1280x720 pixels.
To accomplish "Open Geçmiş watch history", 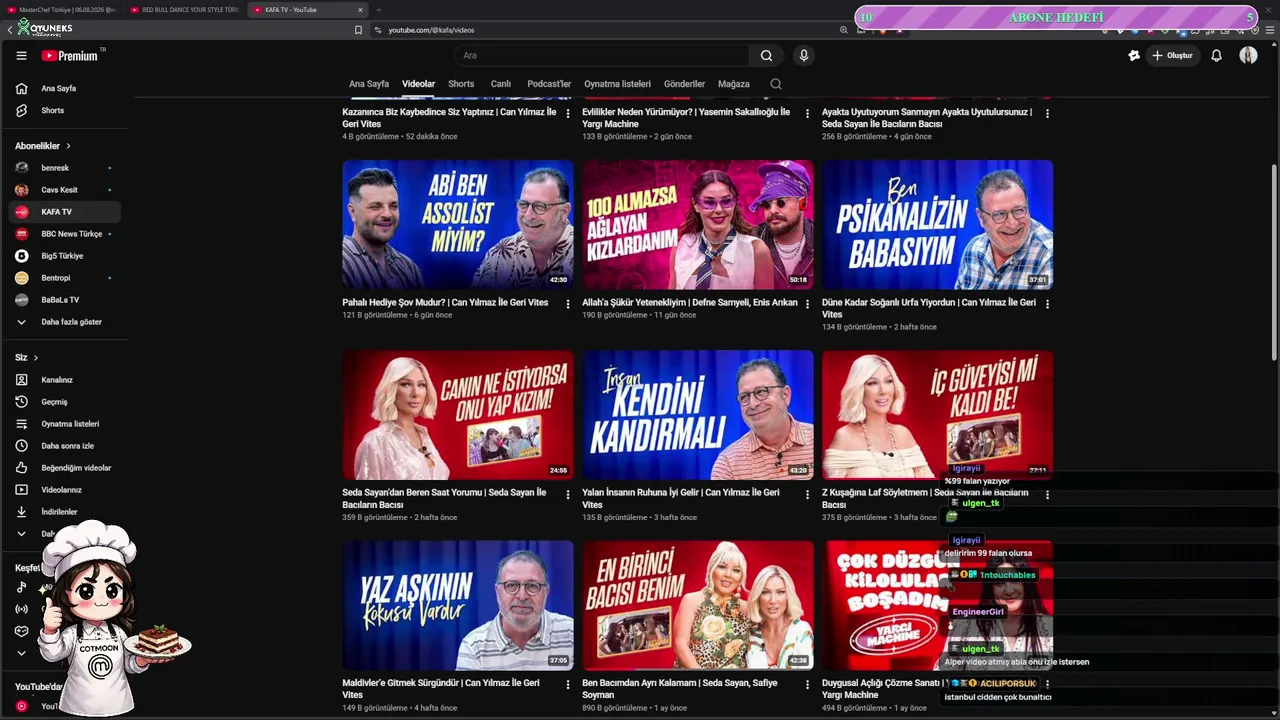I will point(65,402).
